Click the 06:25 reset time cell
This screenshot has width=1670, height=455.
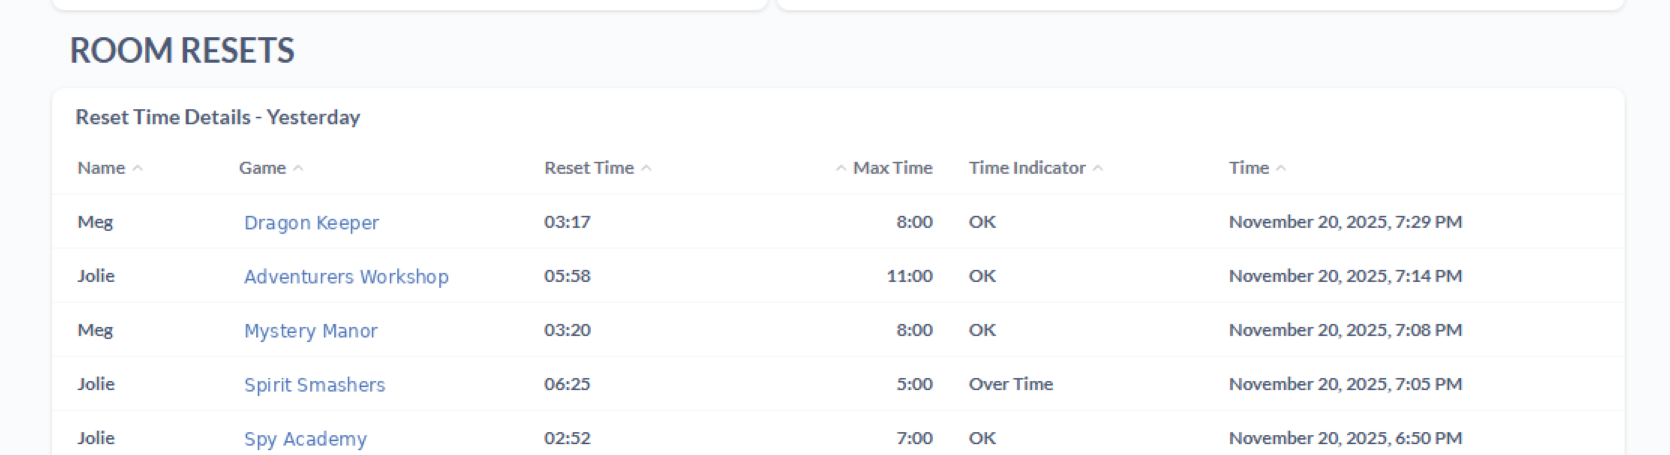567,384
